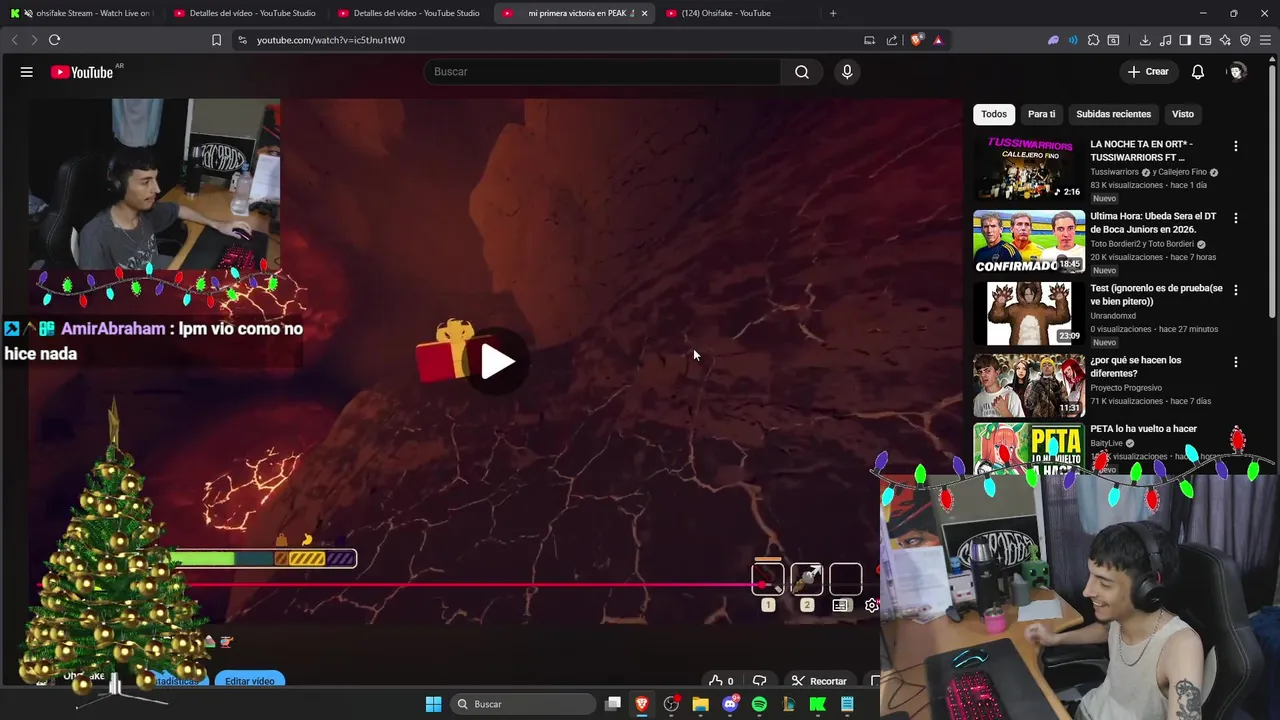The height and width of the screenshot is (720, 1280).
Task: Open Windows Start menu
Action: [433, 704]
